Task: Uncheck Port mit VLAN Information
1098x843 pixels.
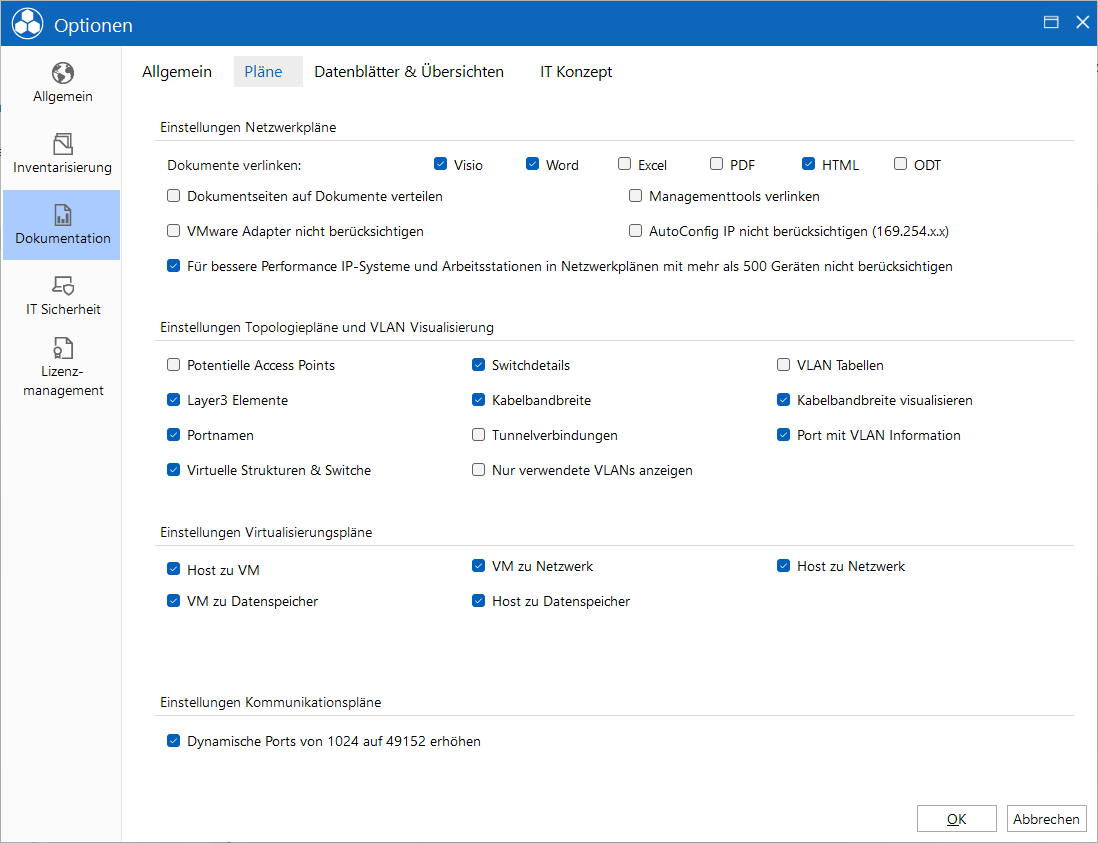Action: tap(784, 435)
